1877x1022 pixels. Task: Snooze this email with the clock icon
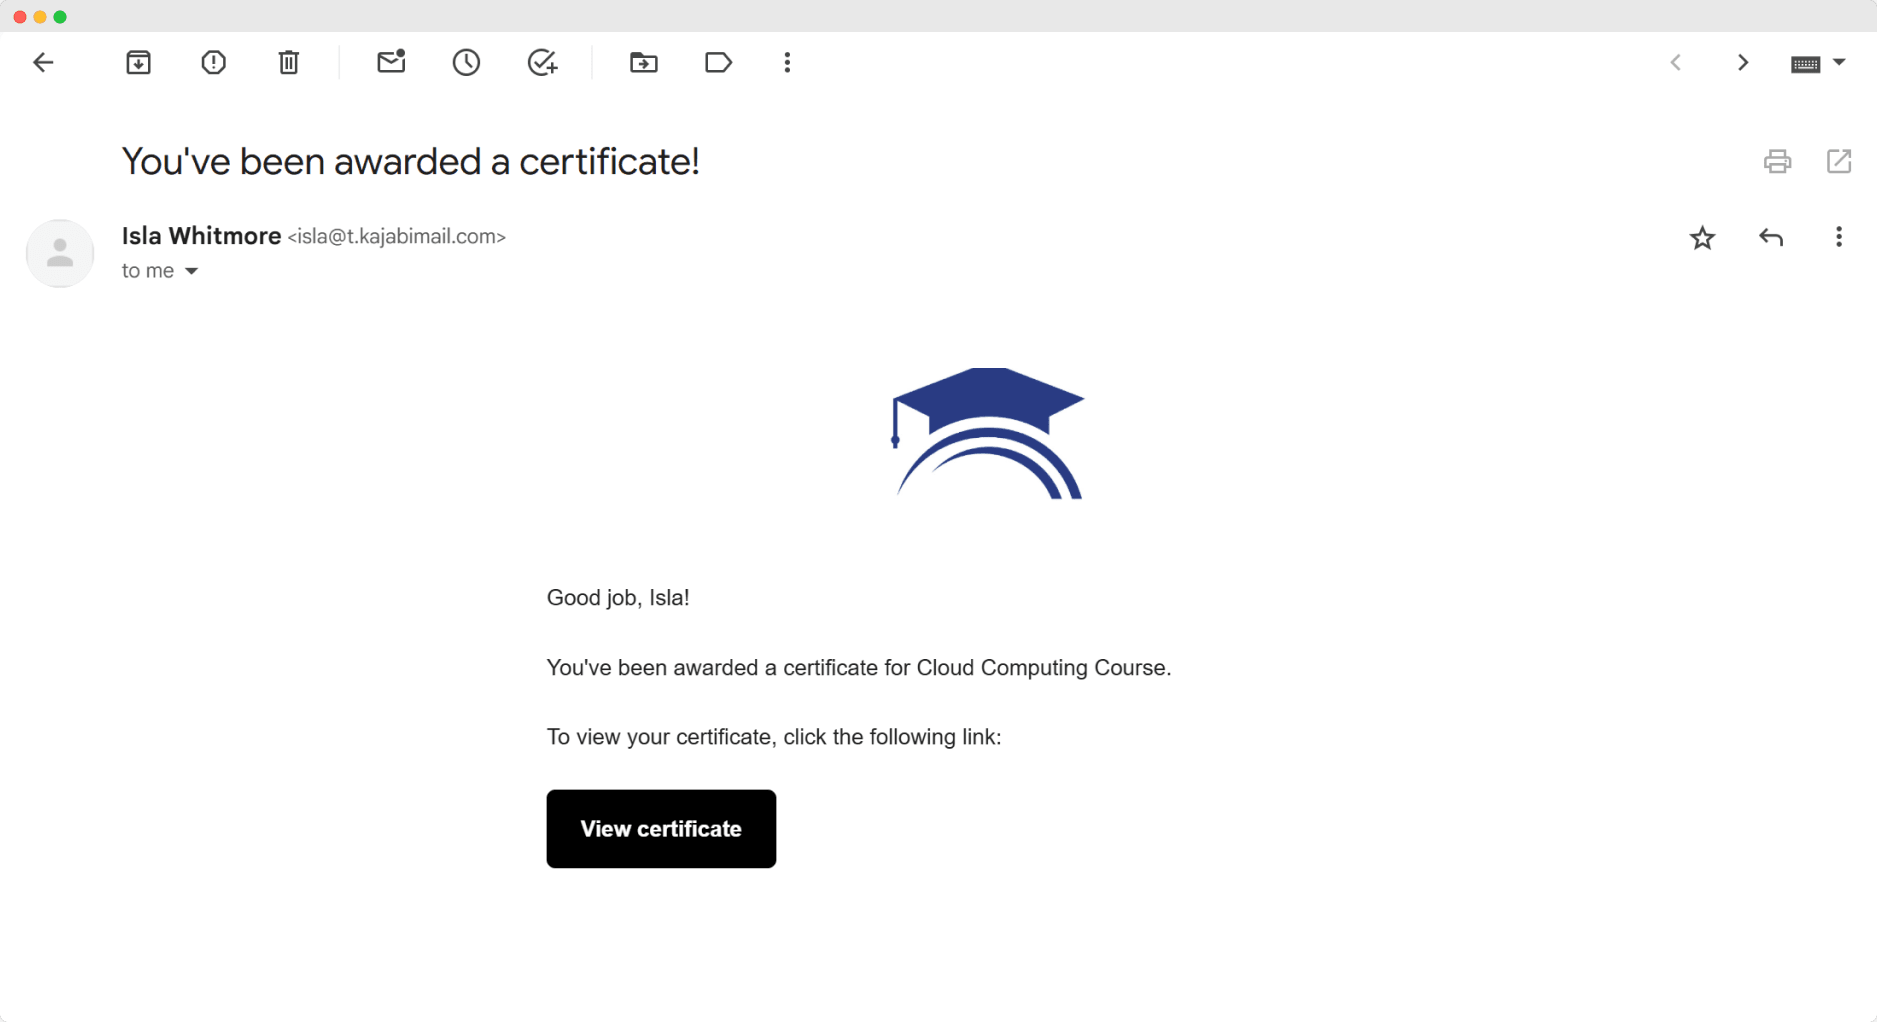coord(466,63)
